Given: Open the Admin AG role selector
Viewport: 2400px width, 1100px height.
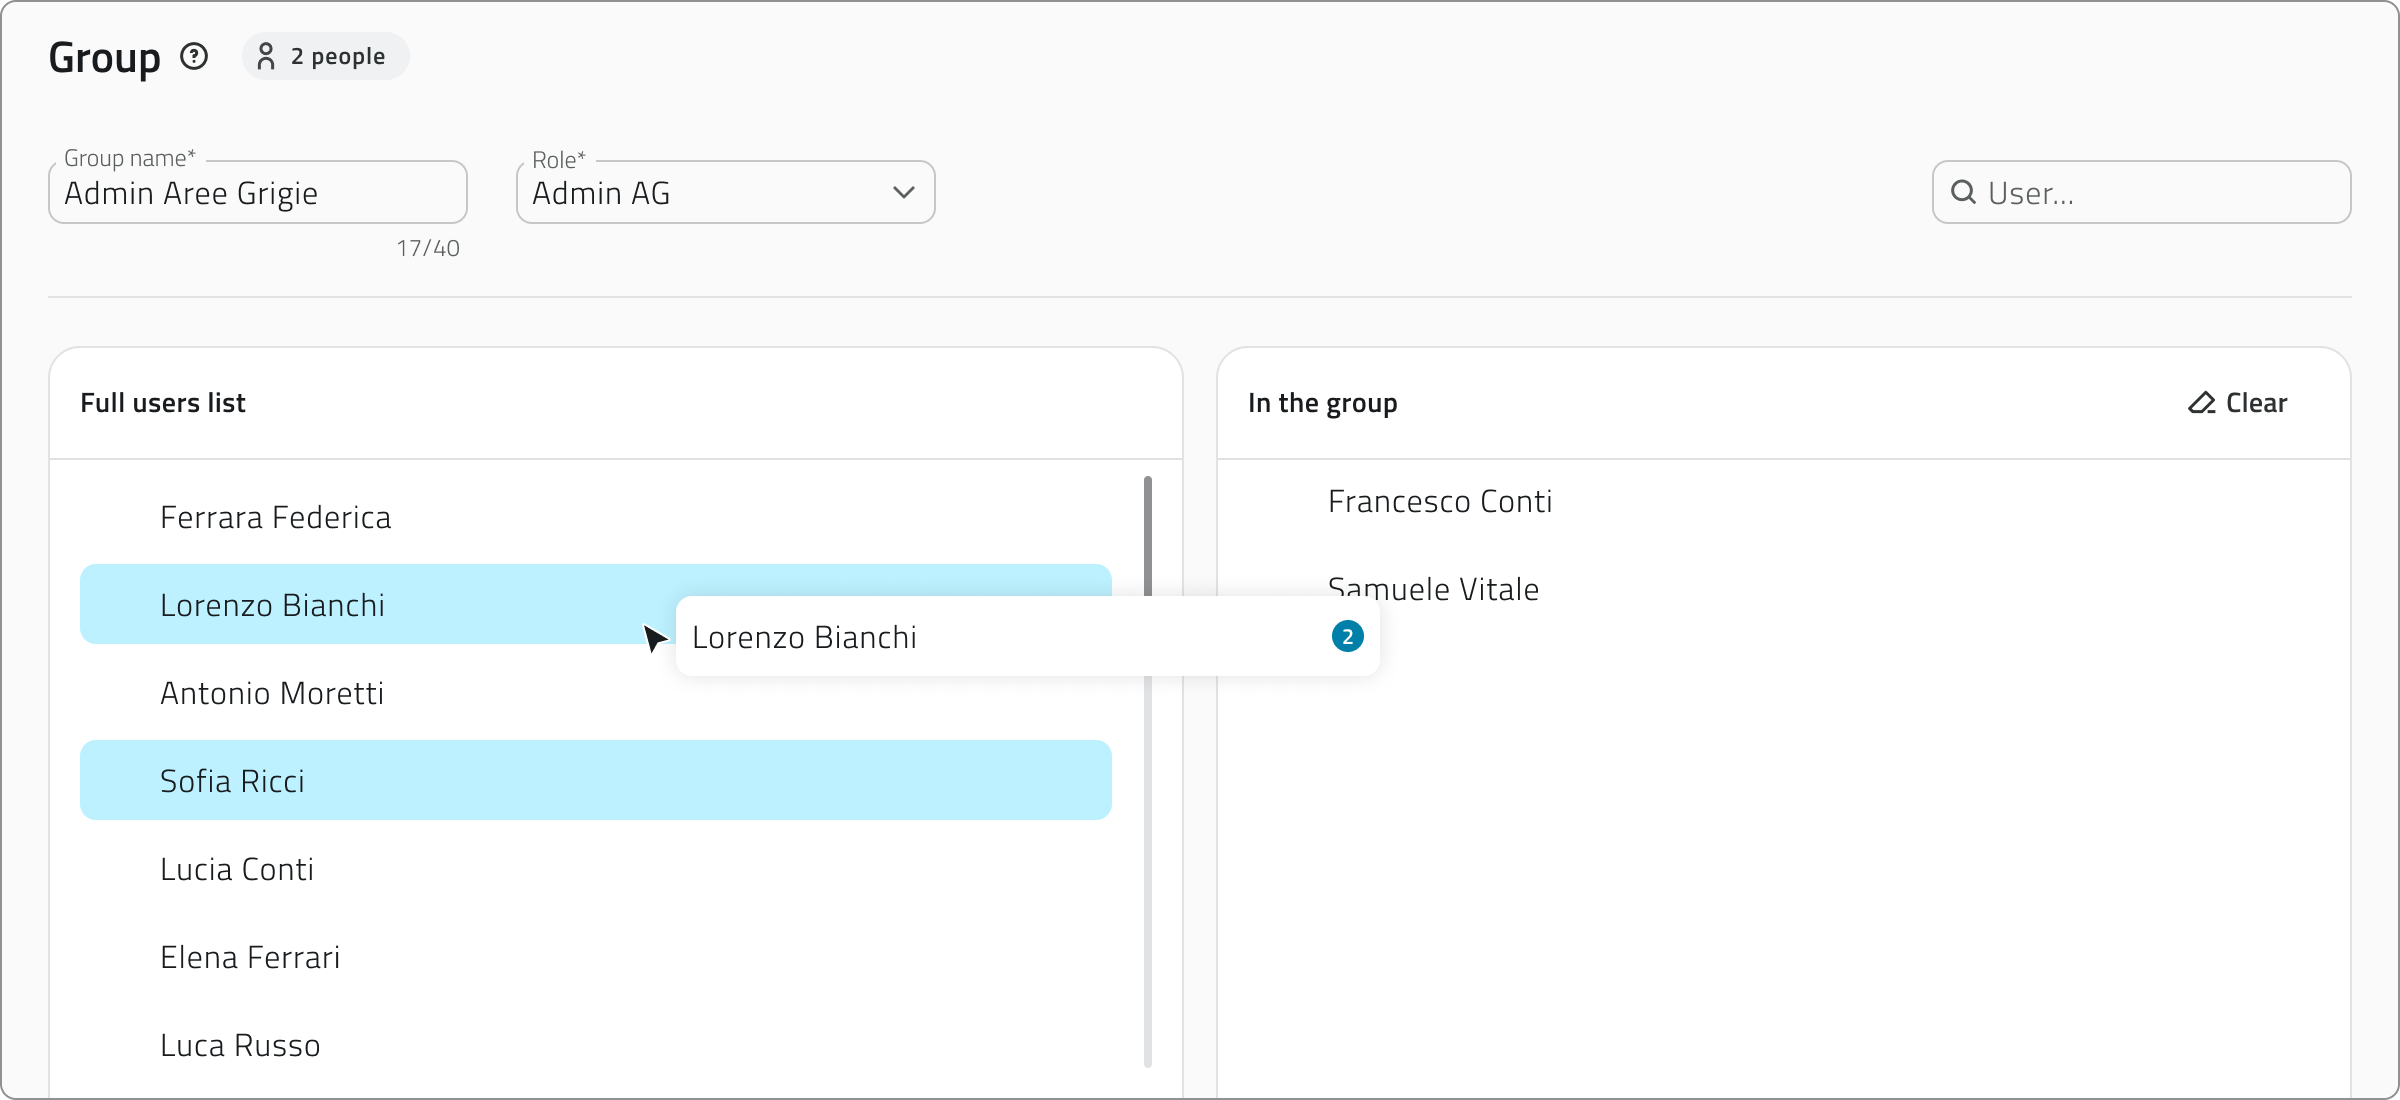Looking at the screenshot, I should pyautogui.click(x=700, y=192).
